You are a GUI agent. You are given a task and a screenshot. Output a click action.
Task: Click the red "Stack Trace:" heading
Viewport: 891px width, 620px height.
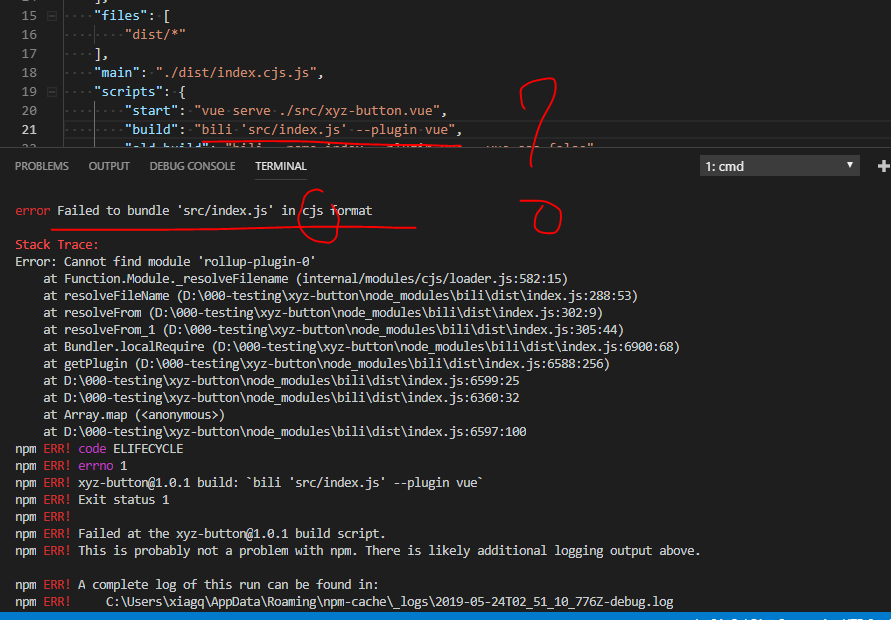click(x=57, y=245)
